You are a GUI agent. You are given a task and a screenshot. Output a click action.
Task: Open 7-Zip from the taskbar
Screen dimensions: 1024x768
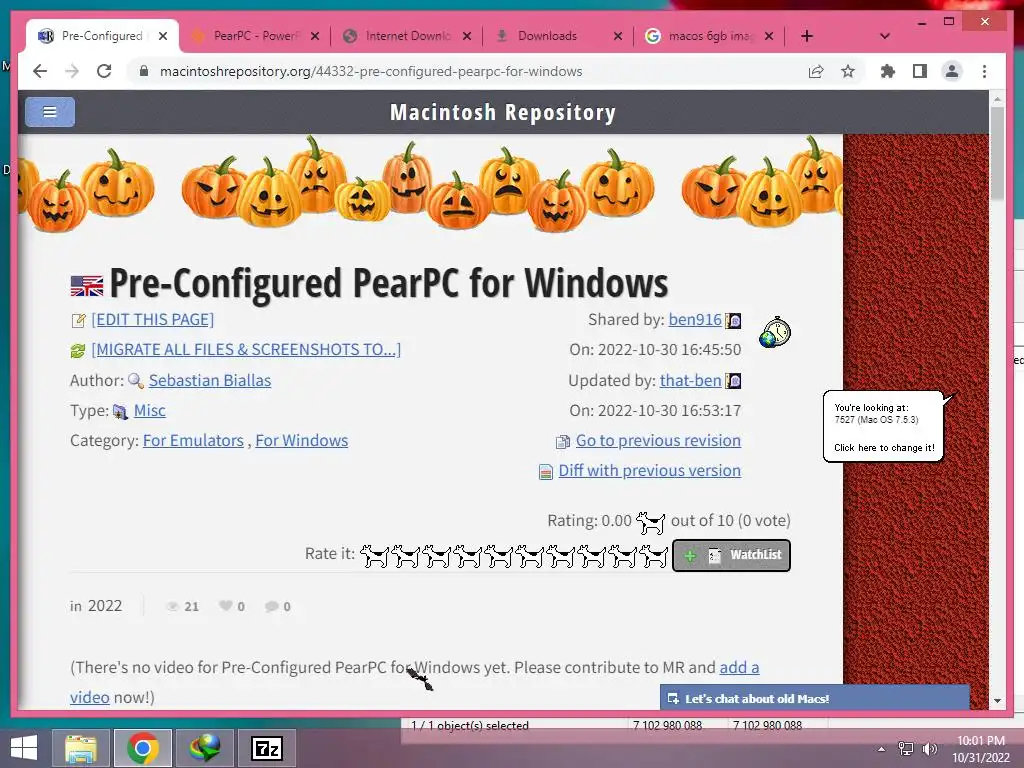[266, 748]
